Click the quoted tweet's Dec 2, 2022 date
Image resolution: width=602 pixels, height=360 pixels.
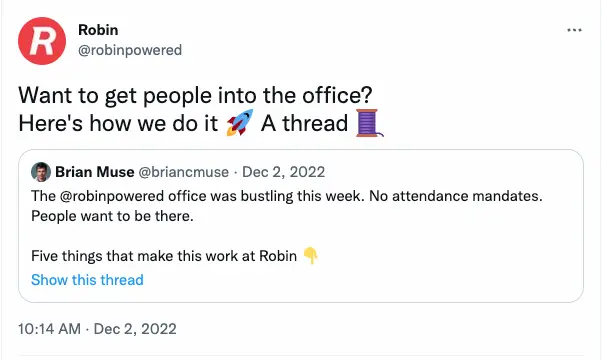283,172
